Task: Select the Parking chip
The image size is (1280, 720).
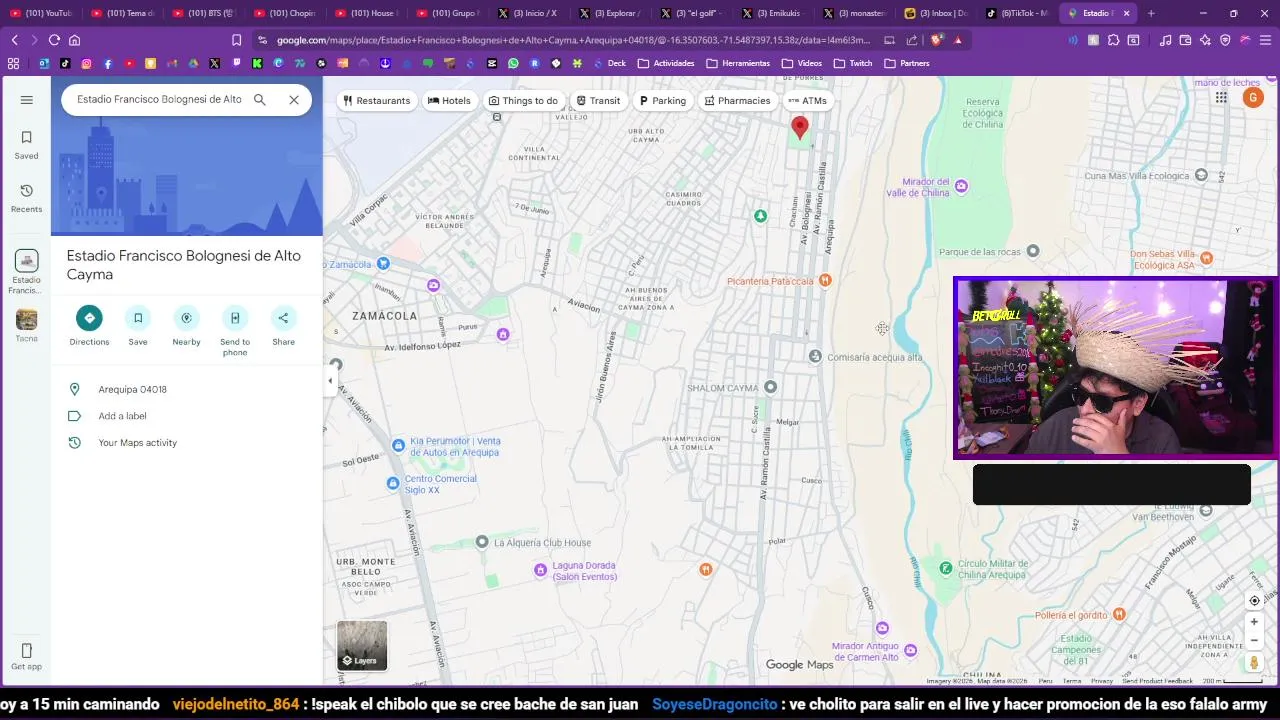Action: (662, 101)
